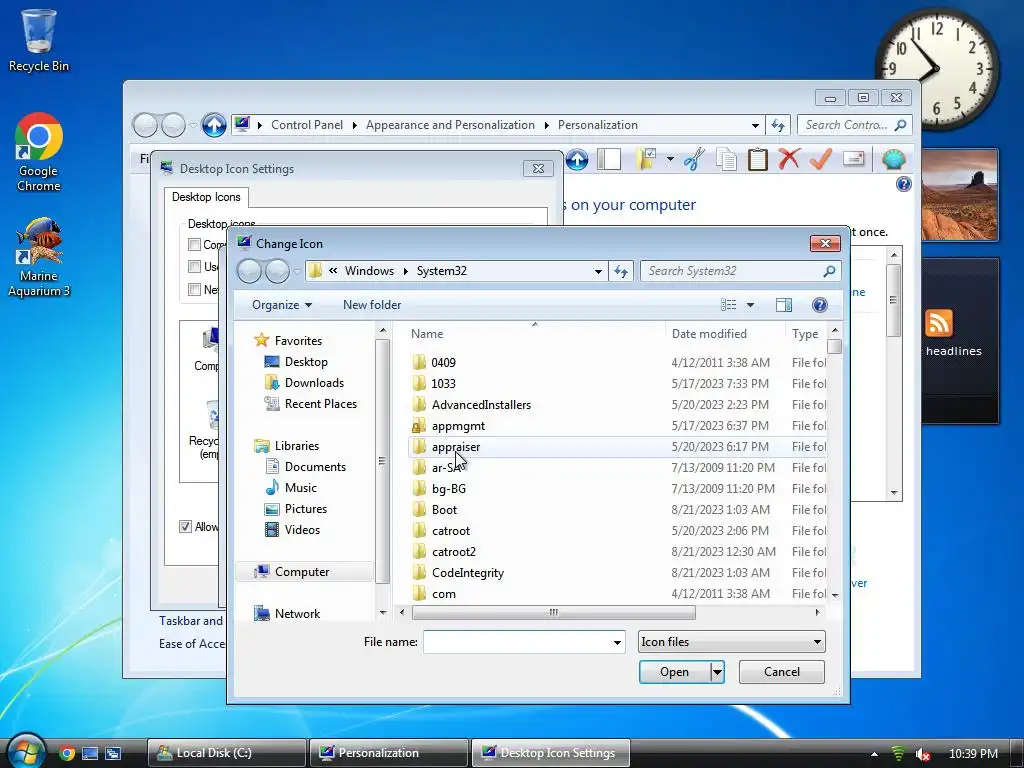Screen dimensions: 1024x768
Task: Click the Email envelope icon in Personalization toolbar
Action: tap(853, 158)
